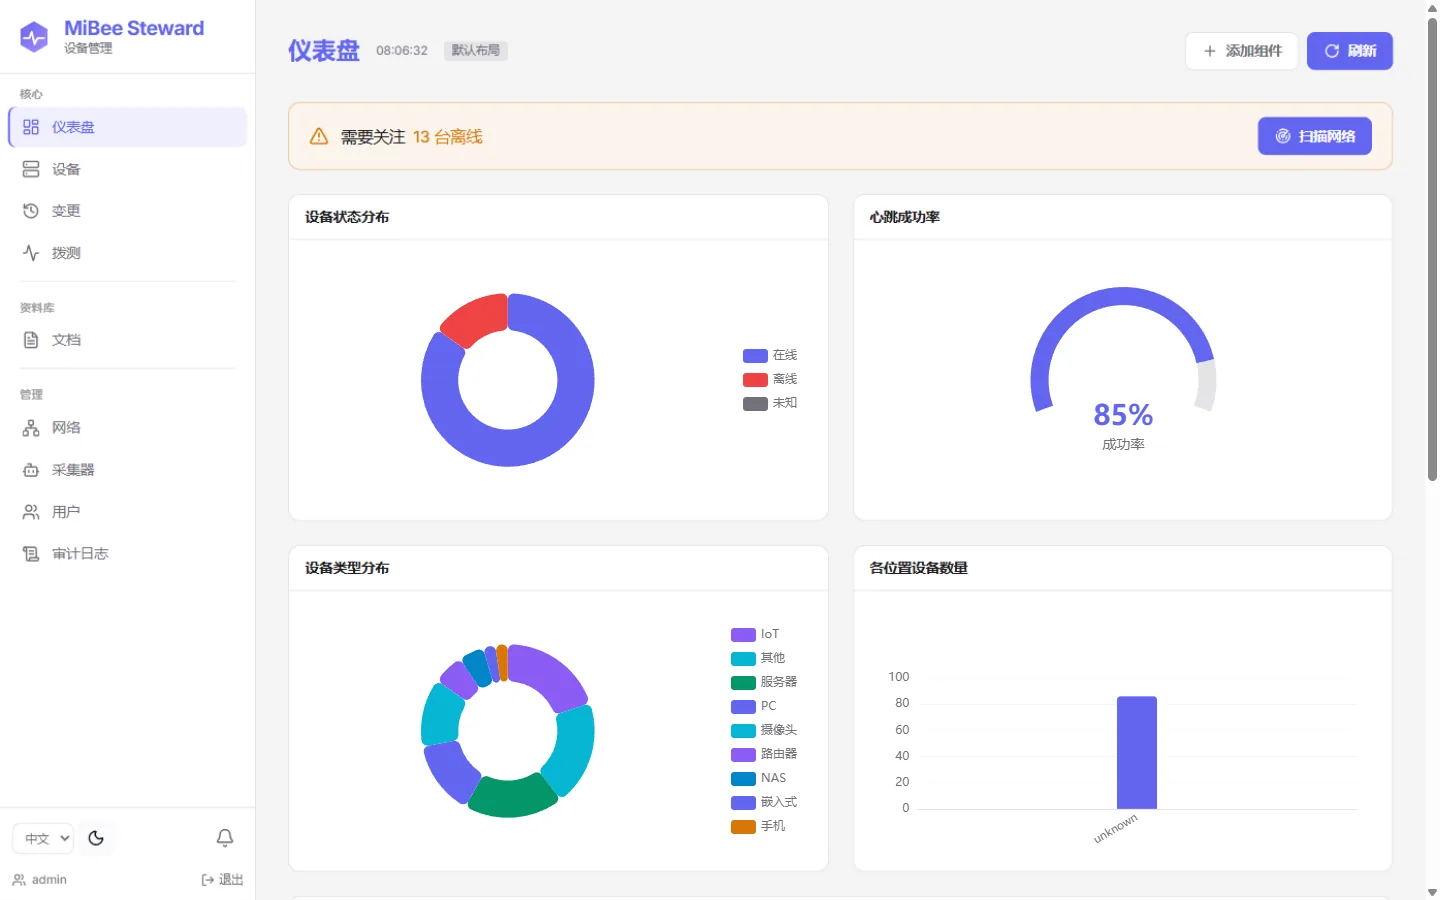Screen dimensions: 1440x900
Task: Click the 采集器 bot icon in the sidebar
Action: [31, 470]
